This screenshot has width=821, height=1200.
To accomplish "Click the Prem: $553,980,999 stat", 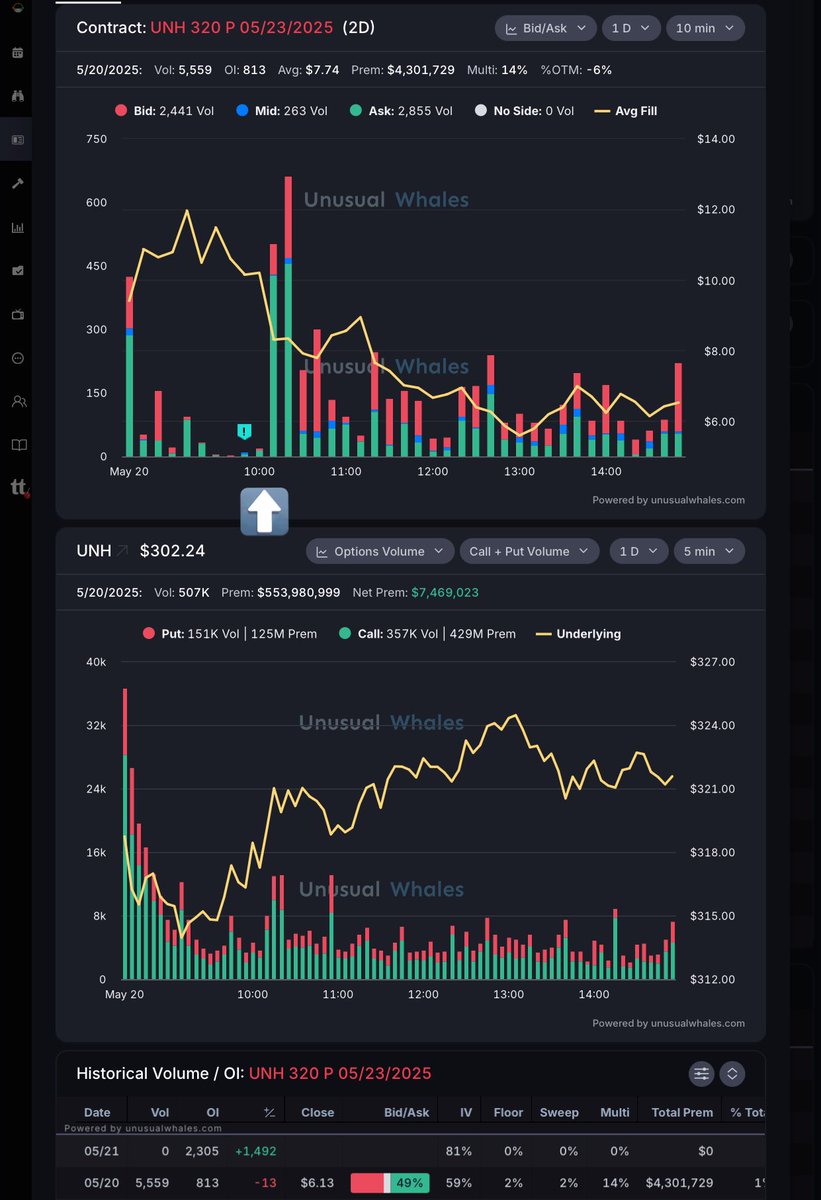I will tap(281, 592).
